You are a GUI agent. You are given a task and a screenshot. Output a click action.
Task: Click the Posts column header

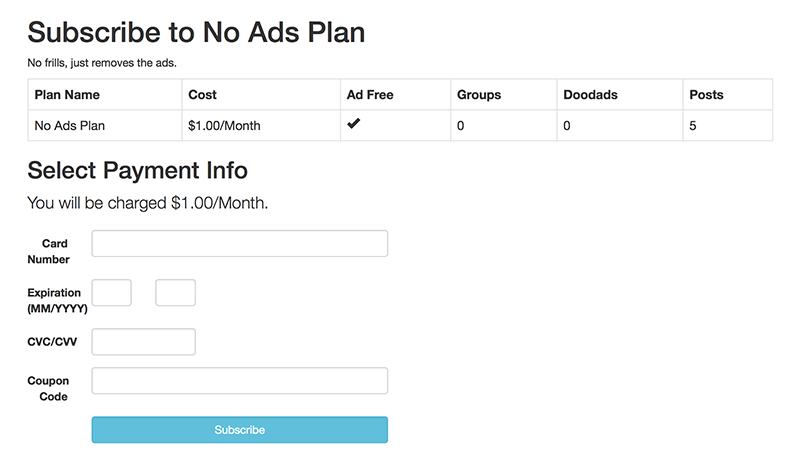click(x=706, y=95)
